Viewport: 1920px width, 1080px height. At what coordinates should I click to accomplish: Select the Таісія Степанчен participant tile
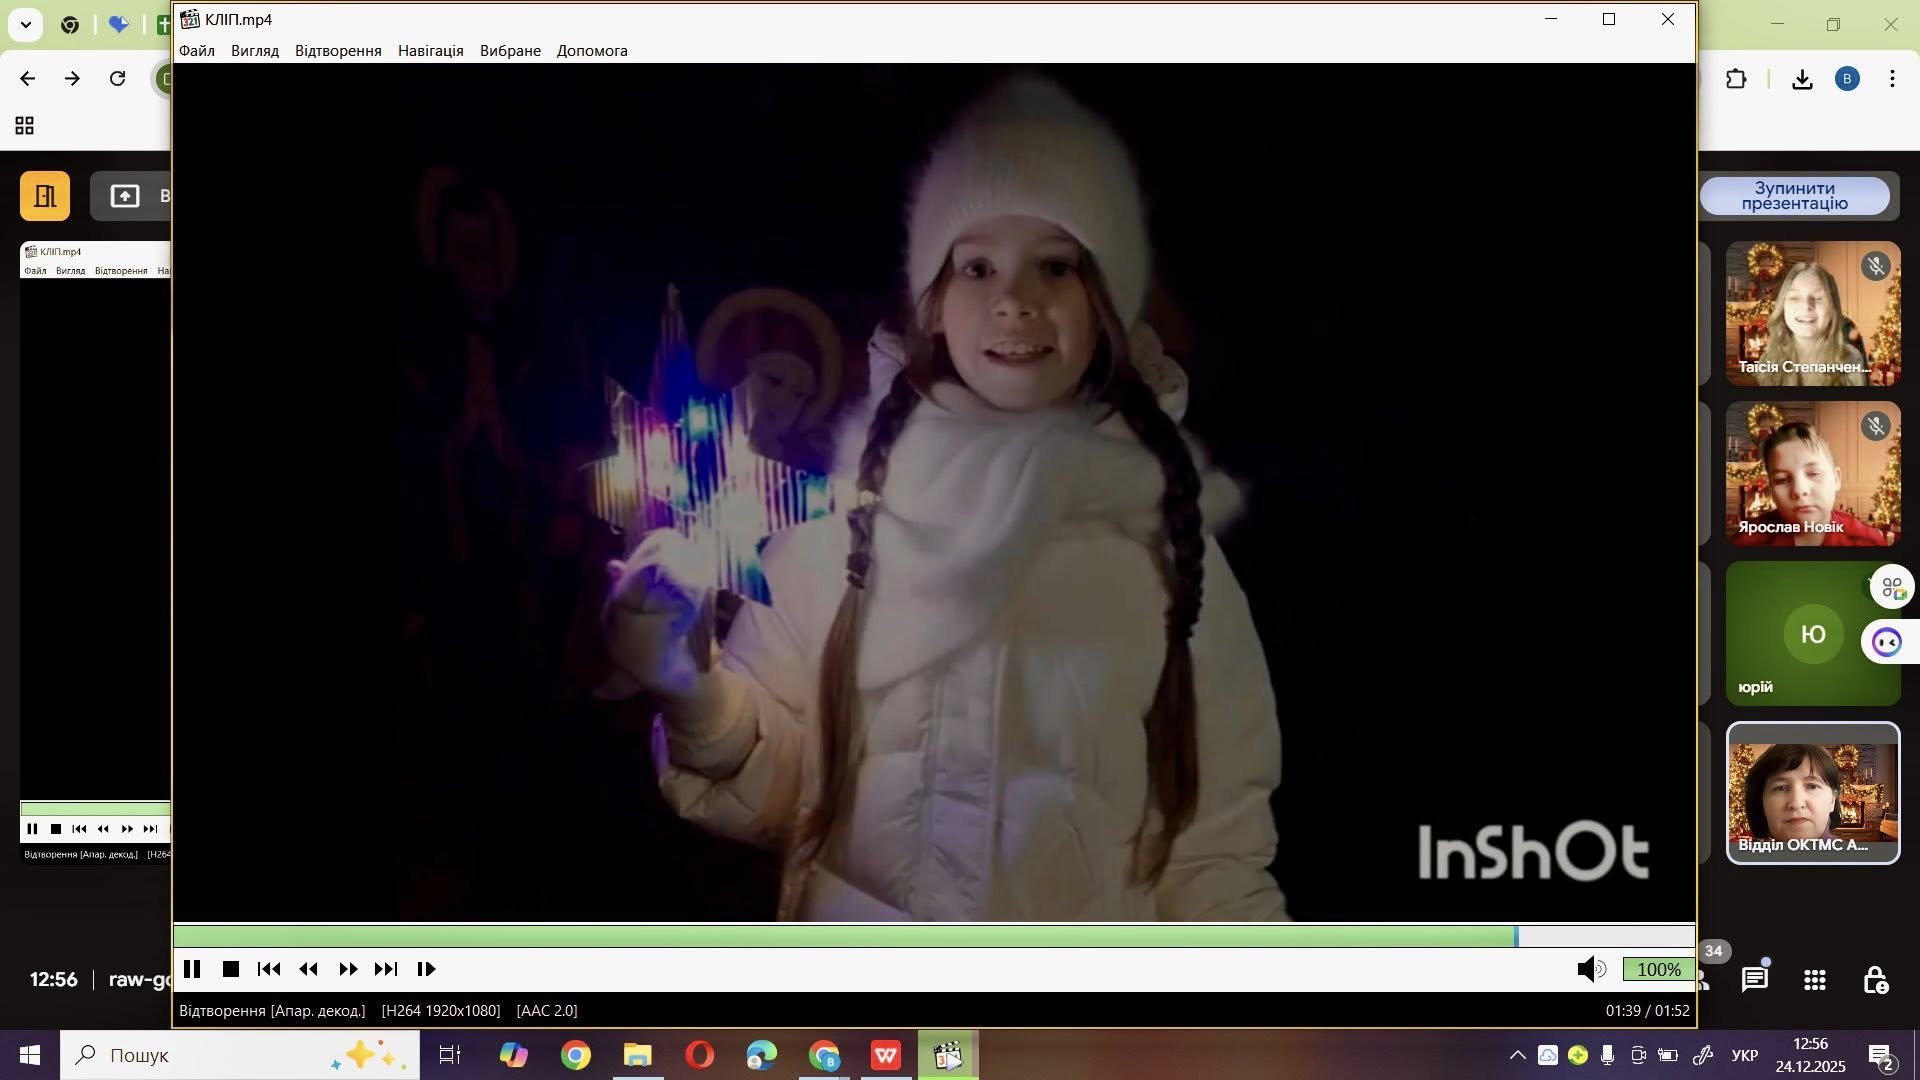tap(1812, 314)
